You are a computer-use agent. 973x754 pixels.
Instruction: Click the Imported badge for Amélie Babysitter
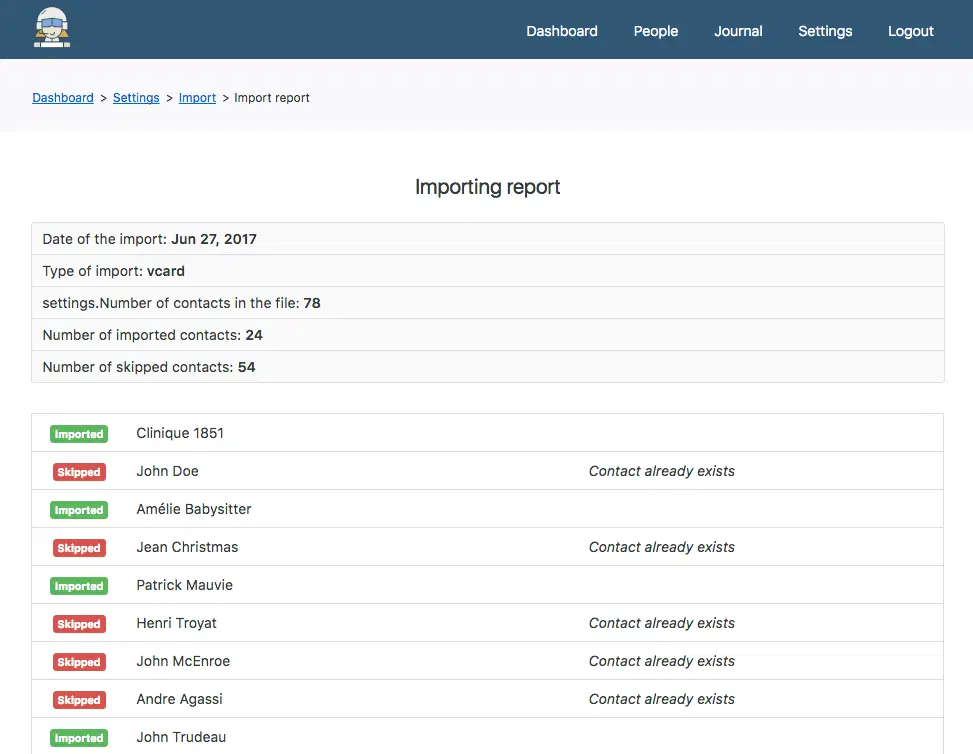(79, 510)
